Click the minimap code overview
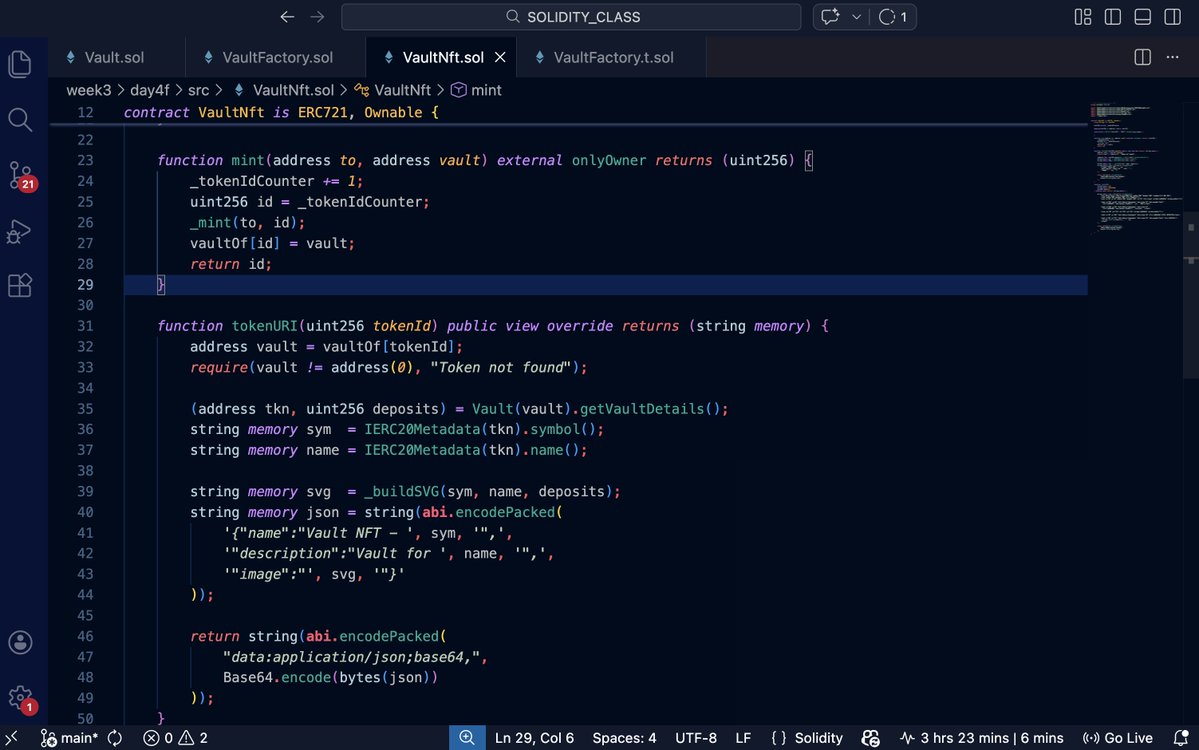This screenshot has height=750, width=1199. click(1135, 168)
